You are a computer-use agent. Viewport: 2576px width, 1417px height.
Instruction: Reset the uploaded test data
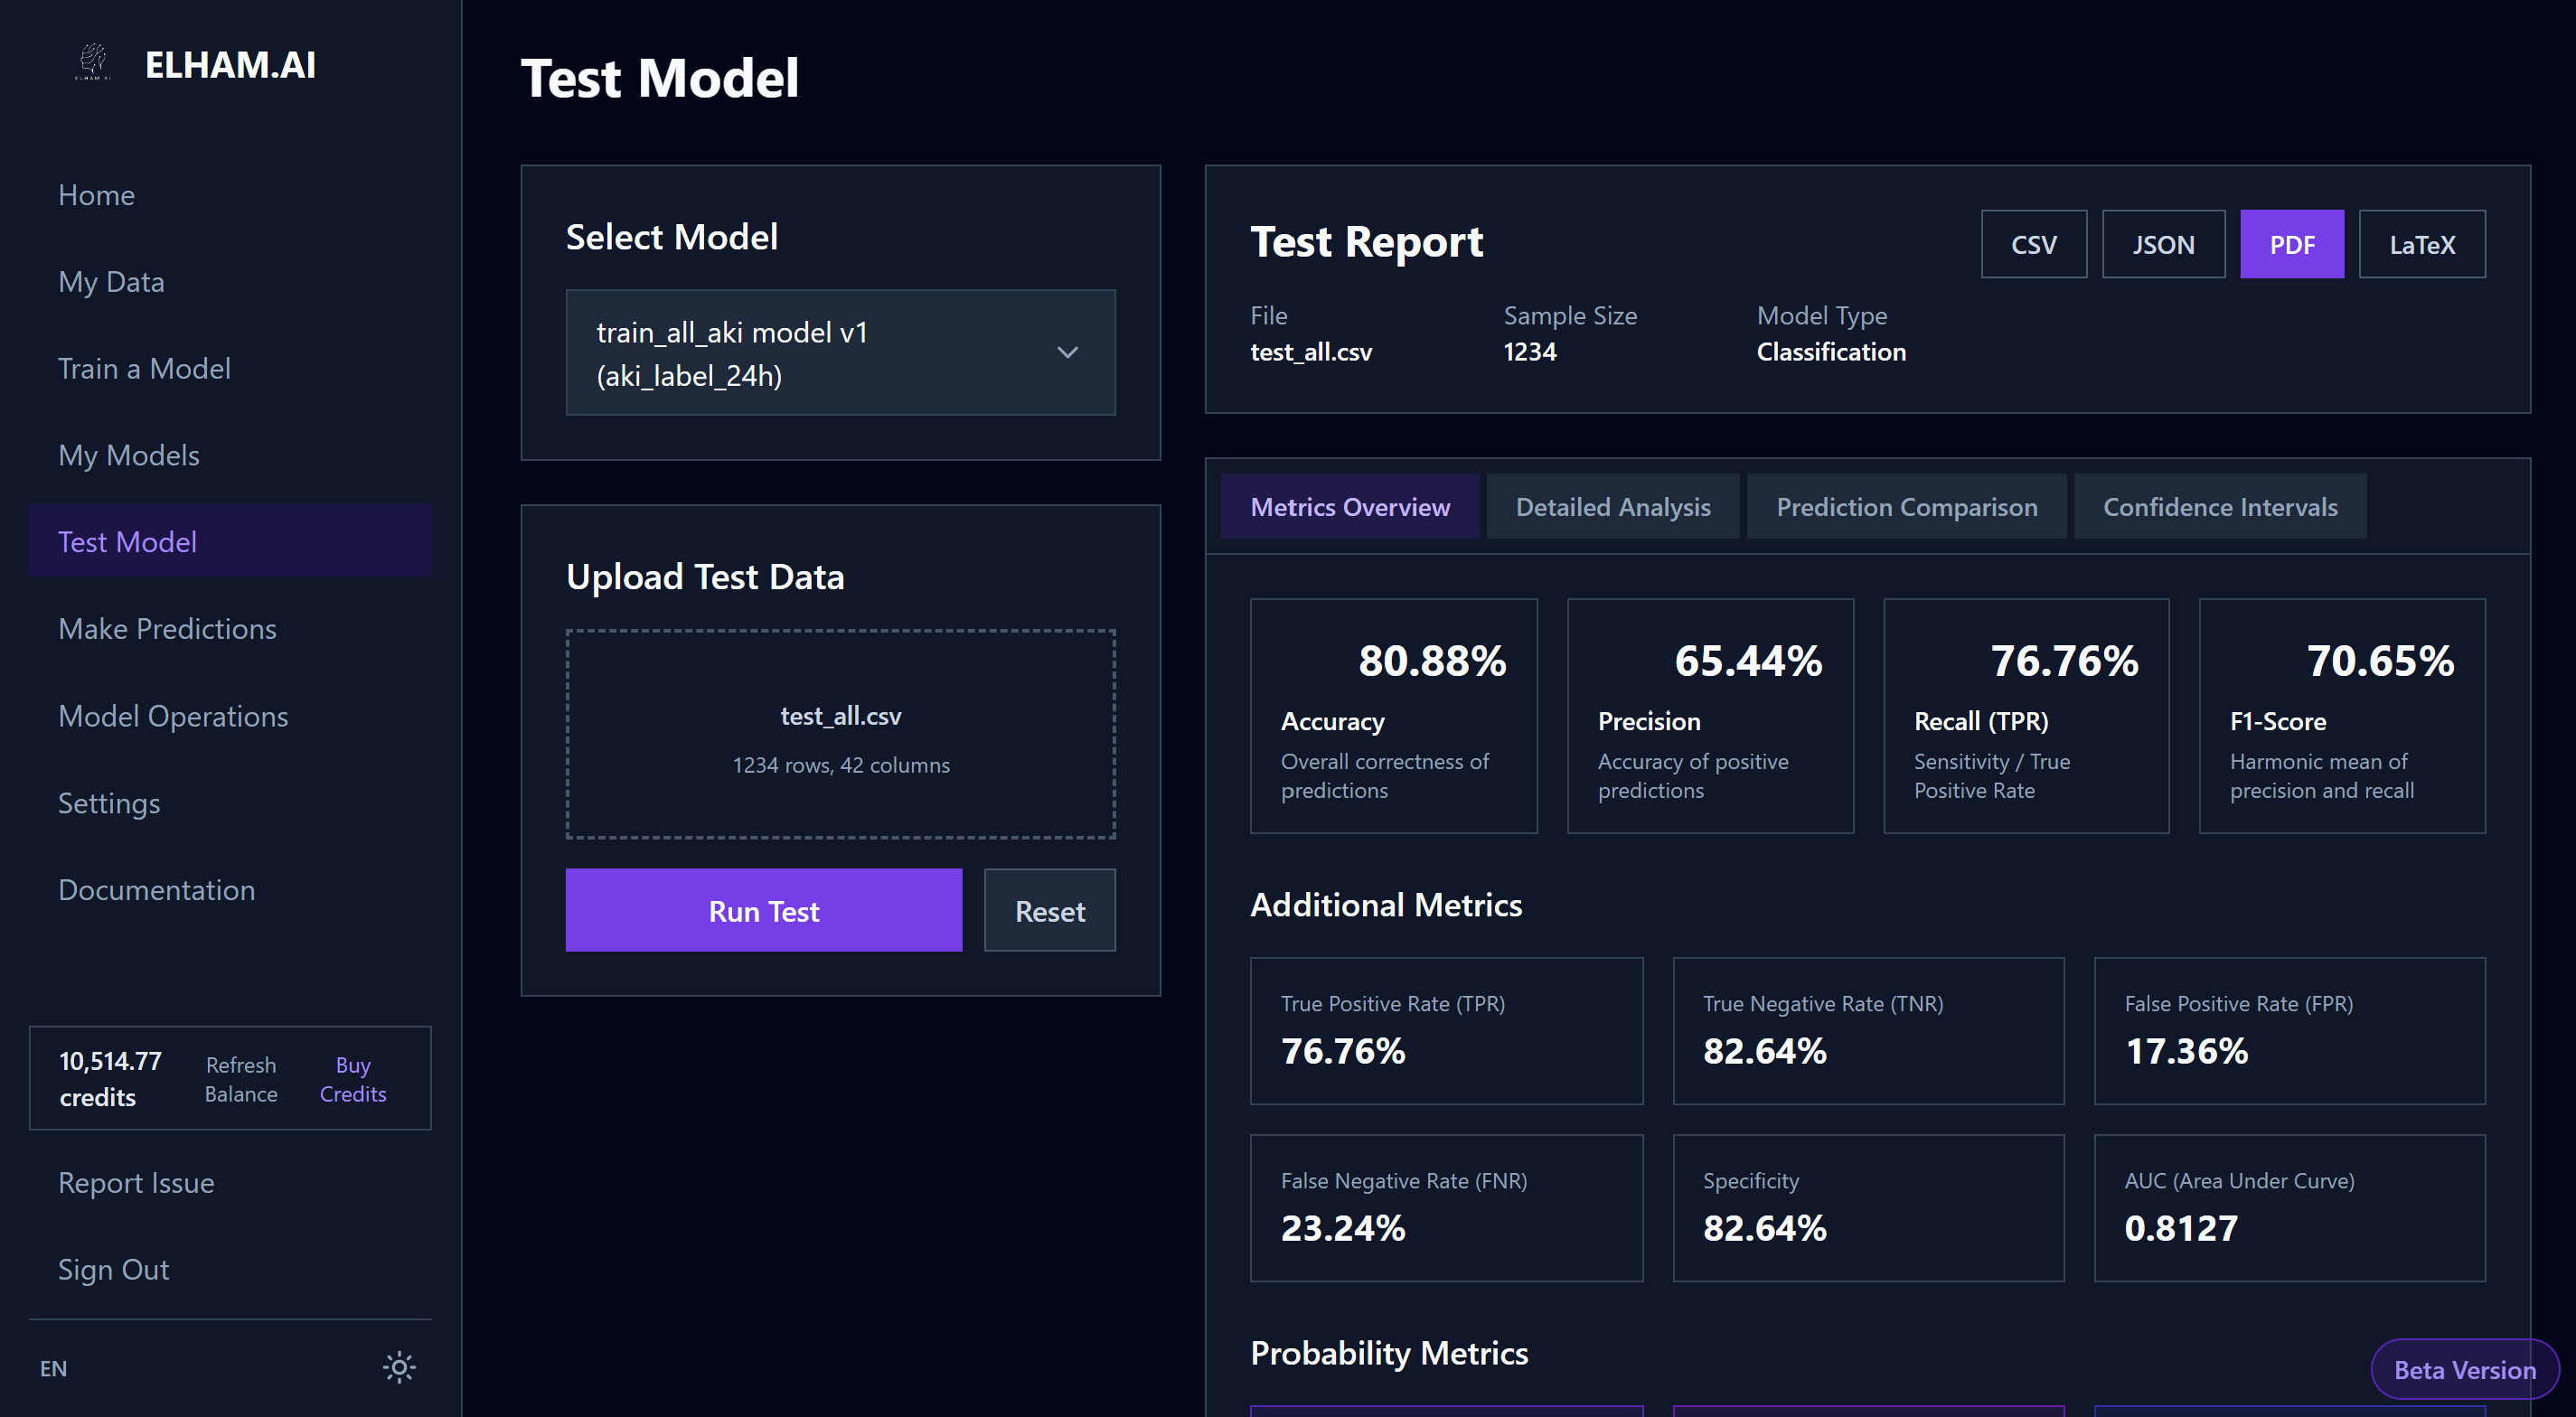pos(1049,910)
